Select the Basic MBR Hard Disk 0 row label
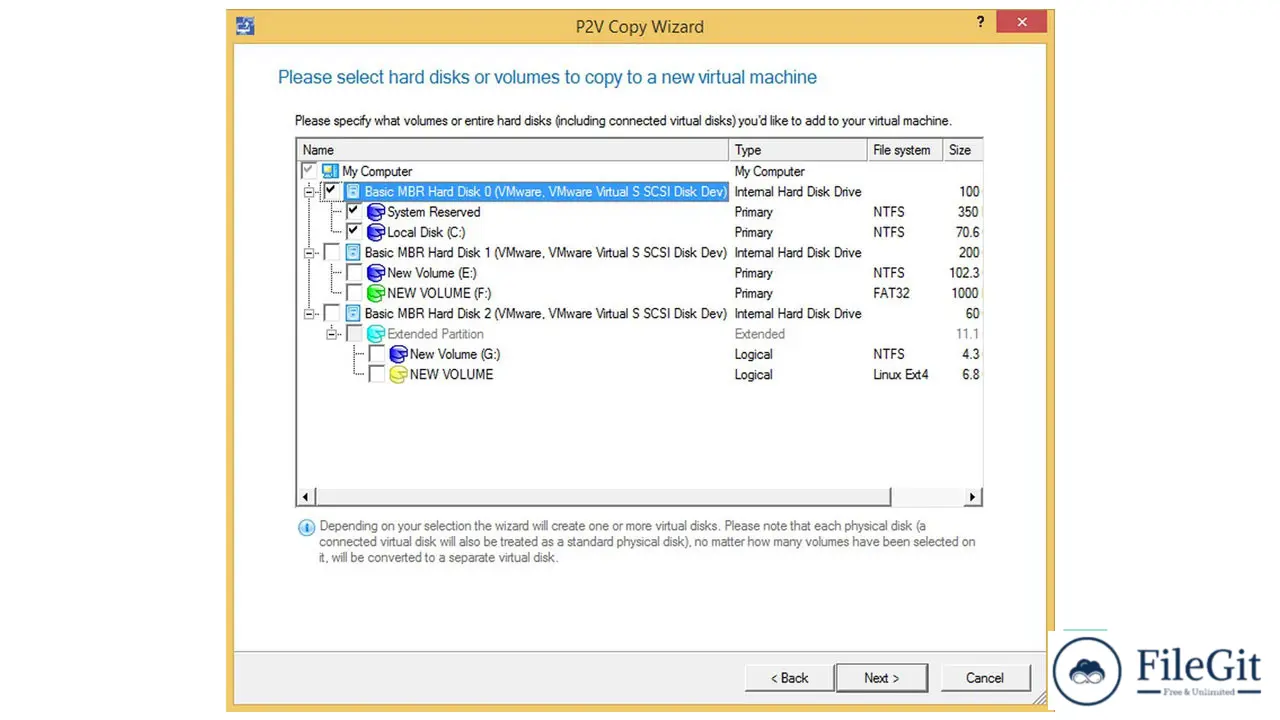This screenshot has height=720, width=1280. pyautogui.click(x=545, y=191)
